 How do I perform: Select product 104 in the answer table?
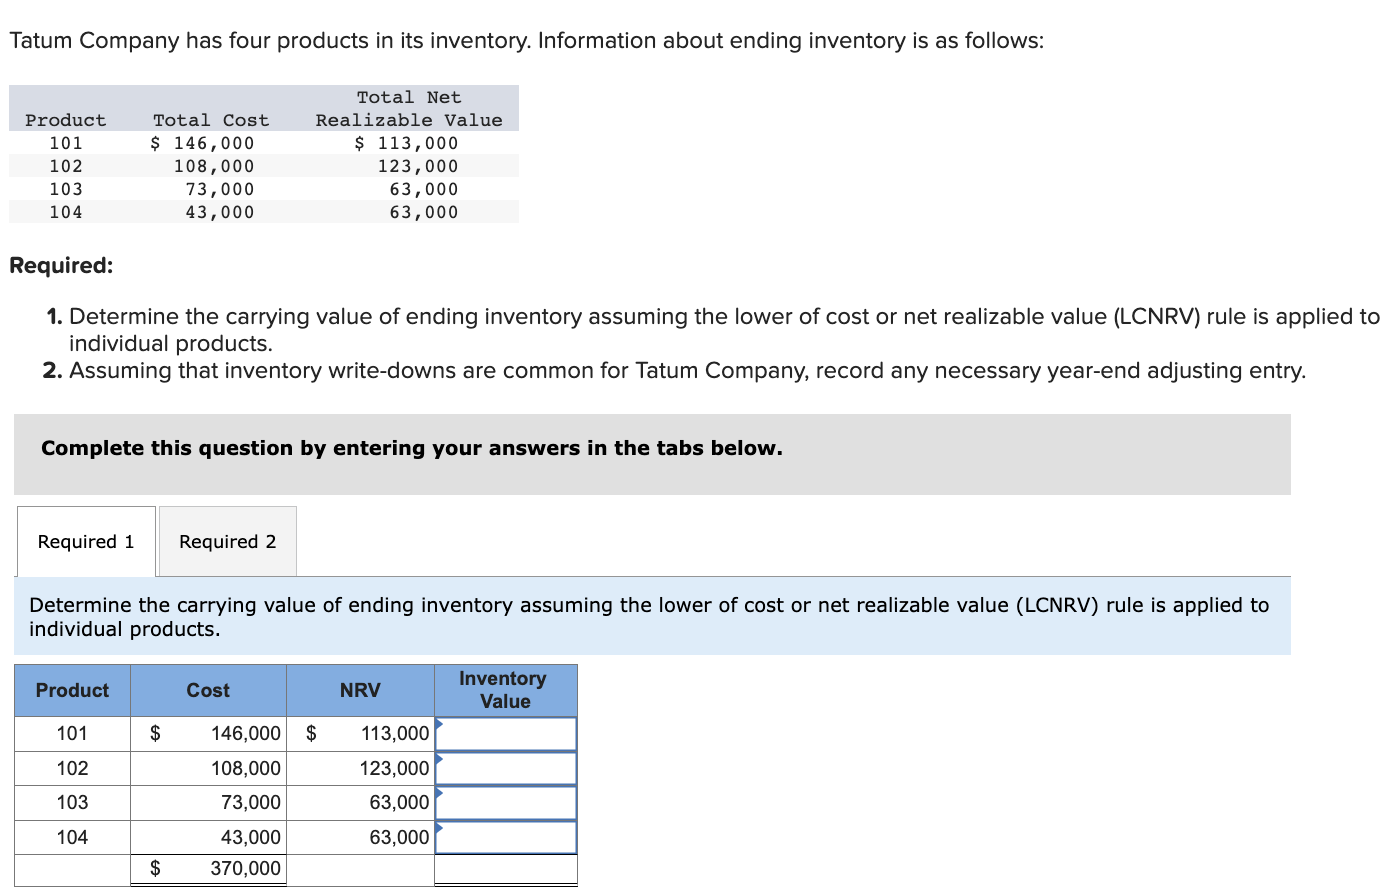click(x=72, y=837)
